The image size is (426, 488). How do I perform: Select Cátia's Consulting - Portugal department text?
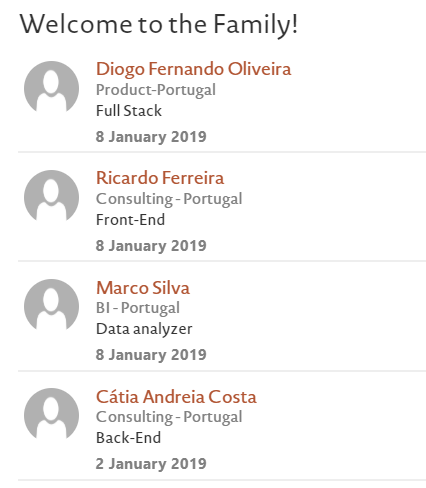[x=169, y=417]
